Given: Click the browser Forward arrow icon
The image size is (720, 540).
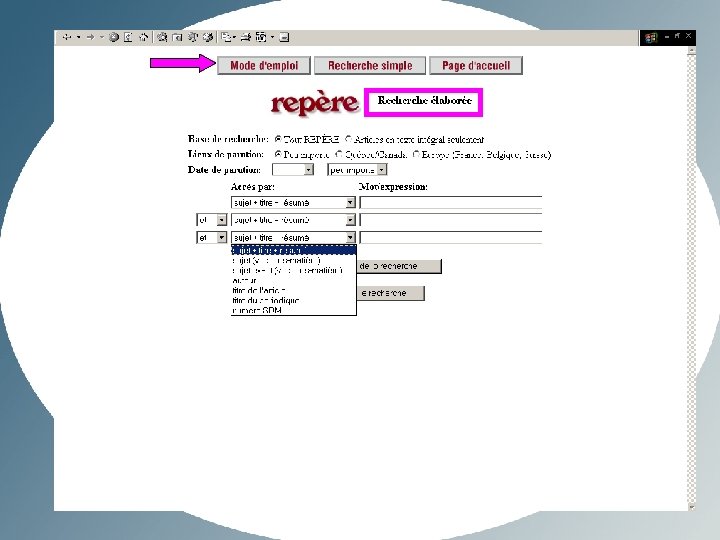Looking at the screenshot, I should click(90, 37).
